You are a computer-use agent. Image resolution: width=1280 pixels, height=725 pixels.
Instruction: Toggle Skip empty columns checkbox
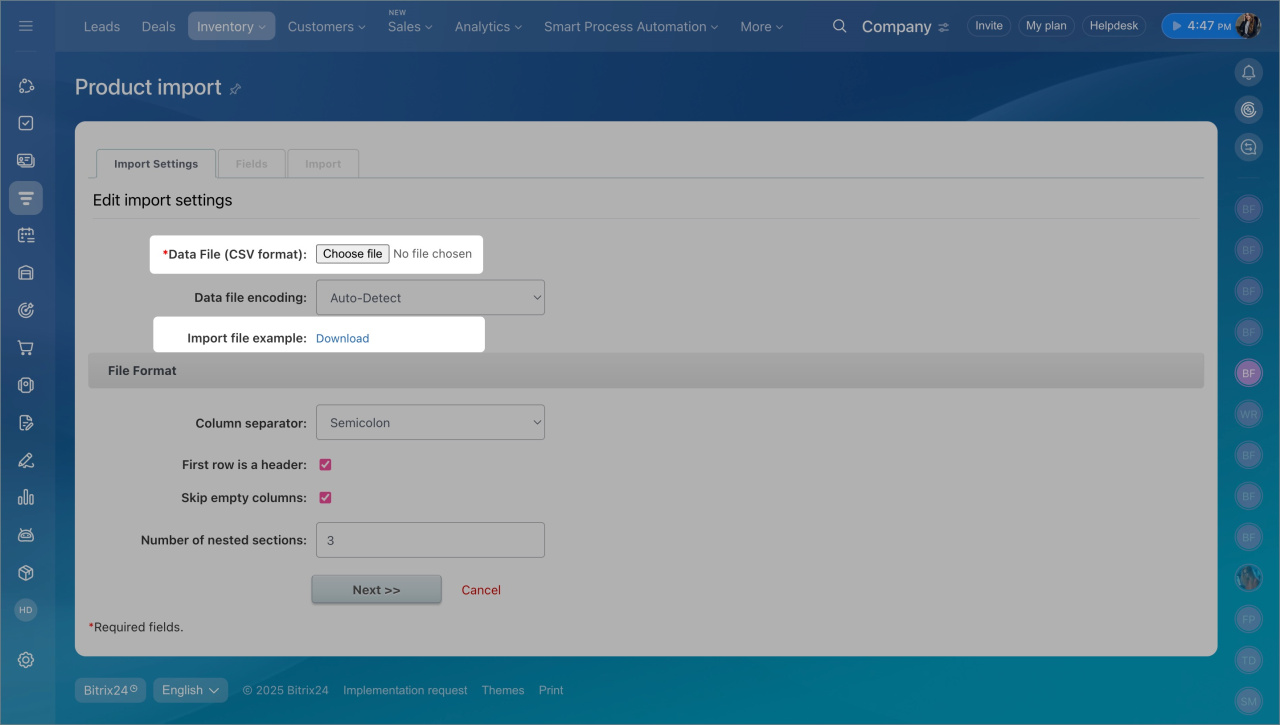coord(325,498)
